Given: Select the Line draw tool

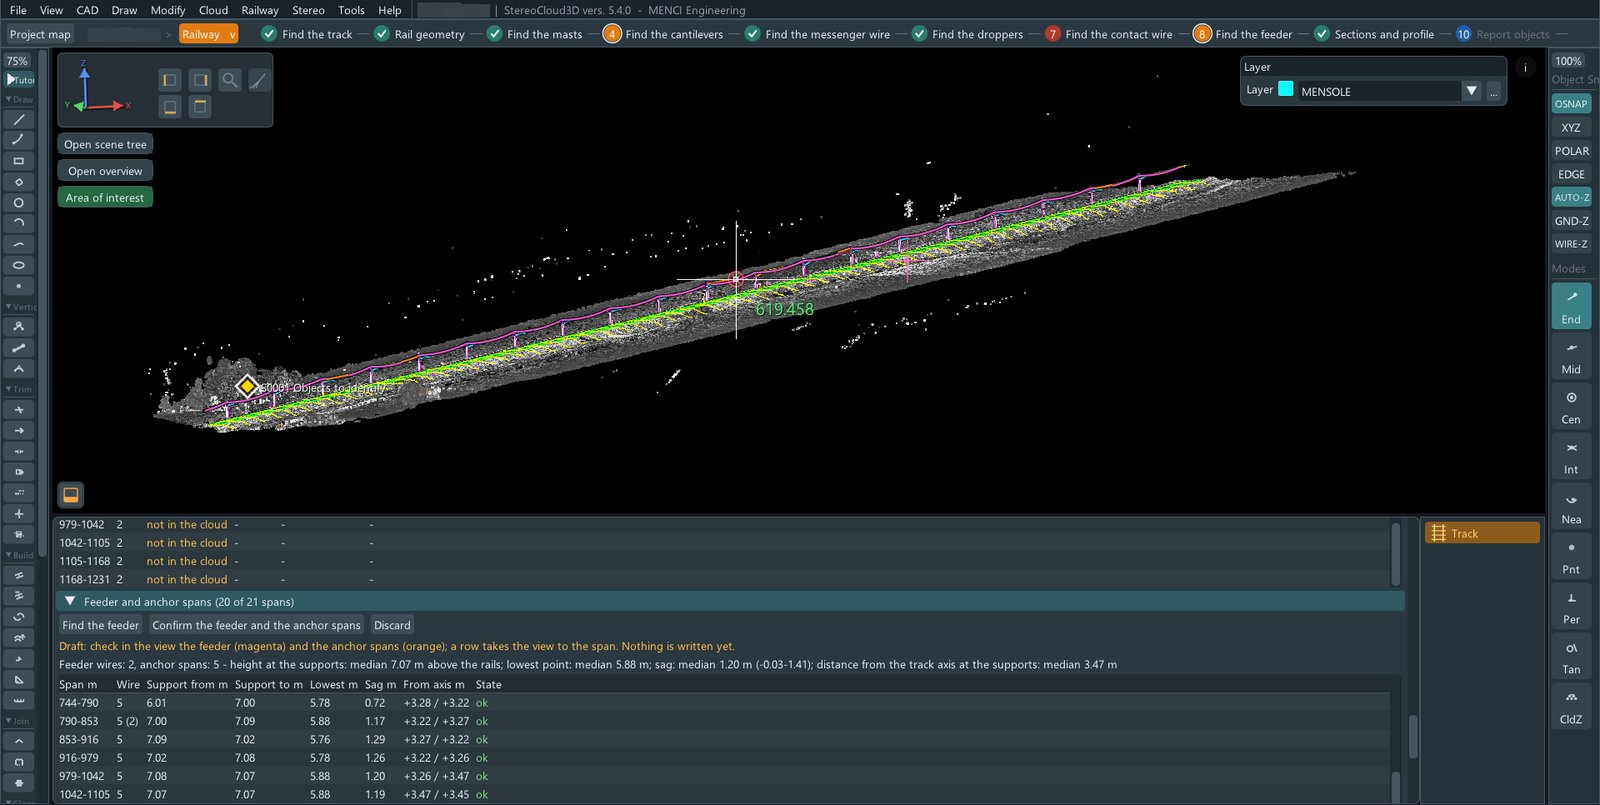Looking at the screenshot, I should point(18,119).
